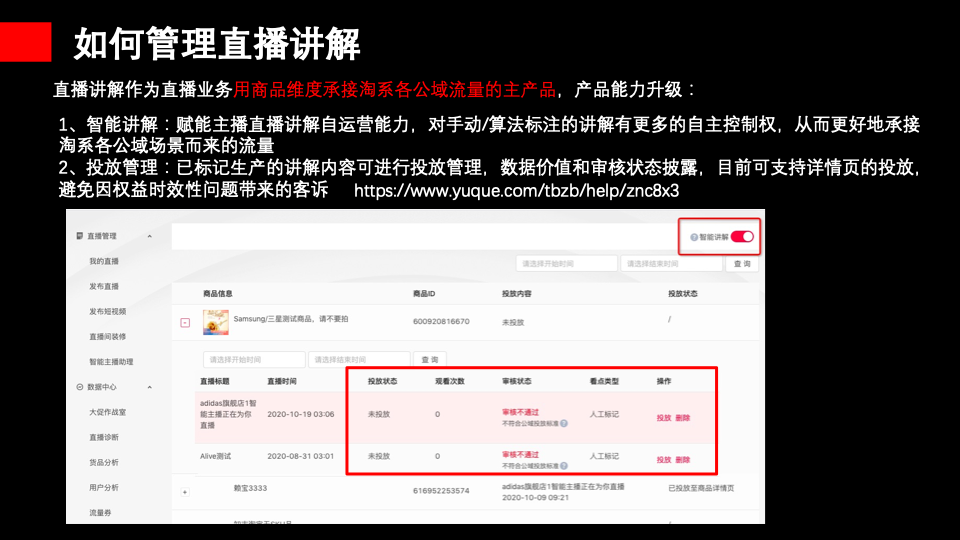Click help icon in Alive测试 row 审核状态

(x=564, y=466)
